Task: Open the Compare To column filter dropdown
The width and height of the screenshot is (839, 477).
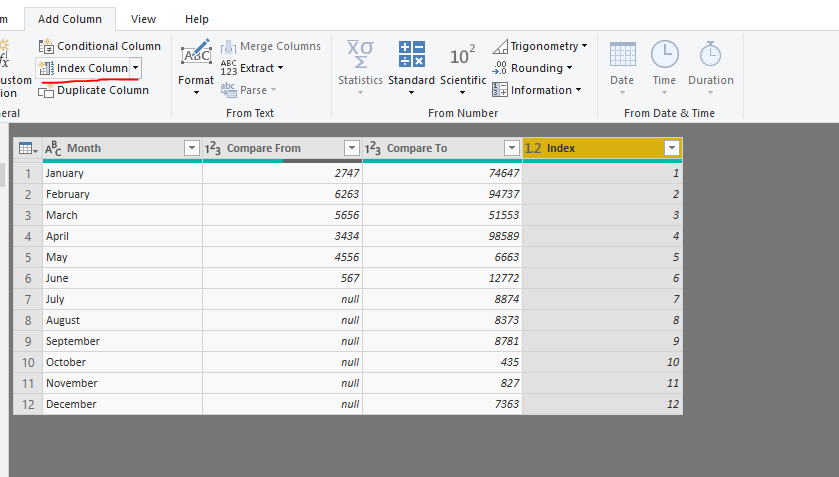Action: click(512, 148)
